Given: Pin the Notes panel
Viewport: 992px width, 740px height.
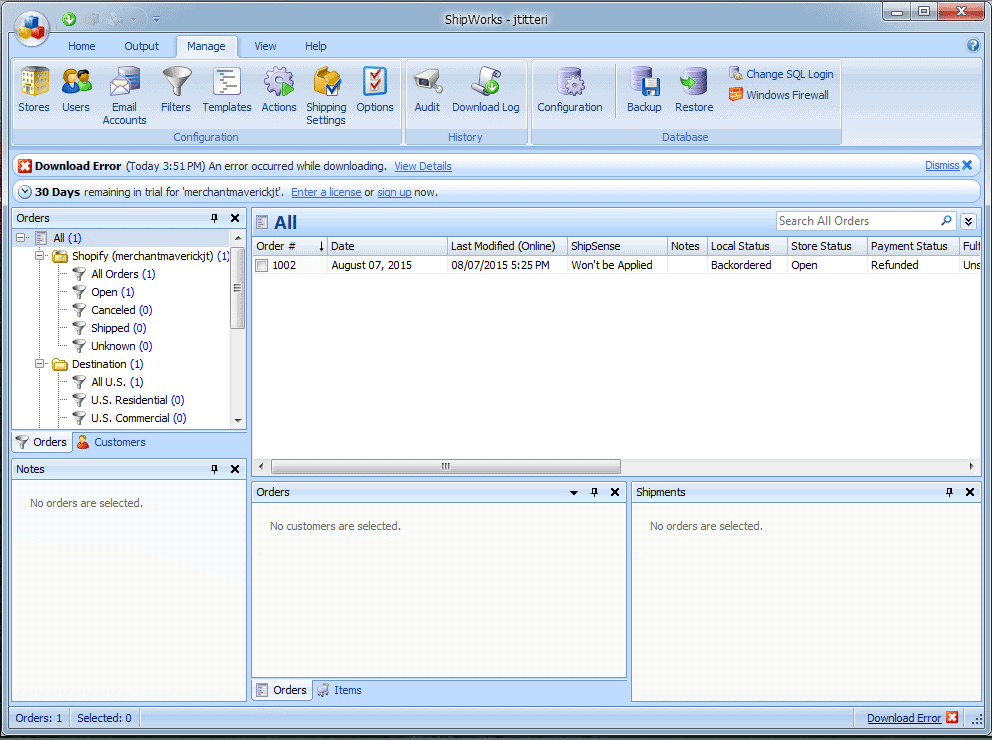Looking at the screenshot, I should click(214, 469).
